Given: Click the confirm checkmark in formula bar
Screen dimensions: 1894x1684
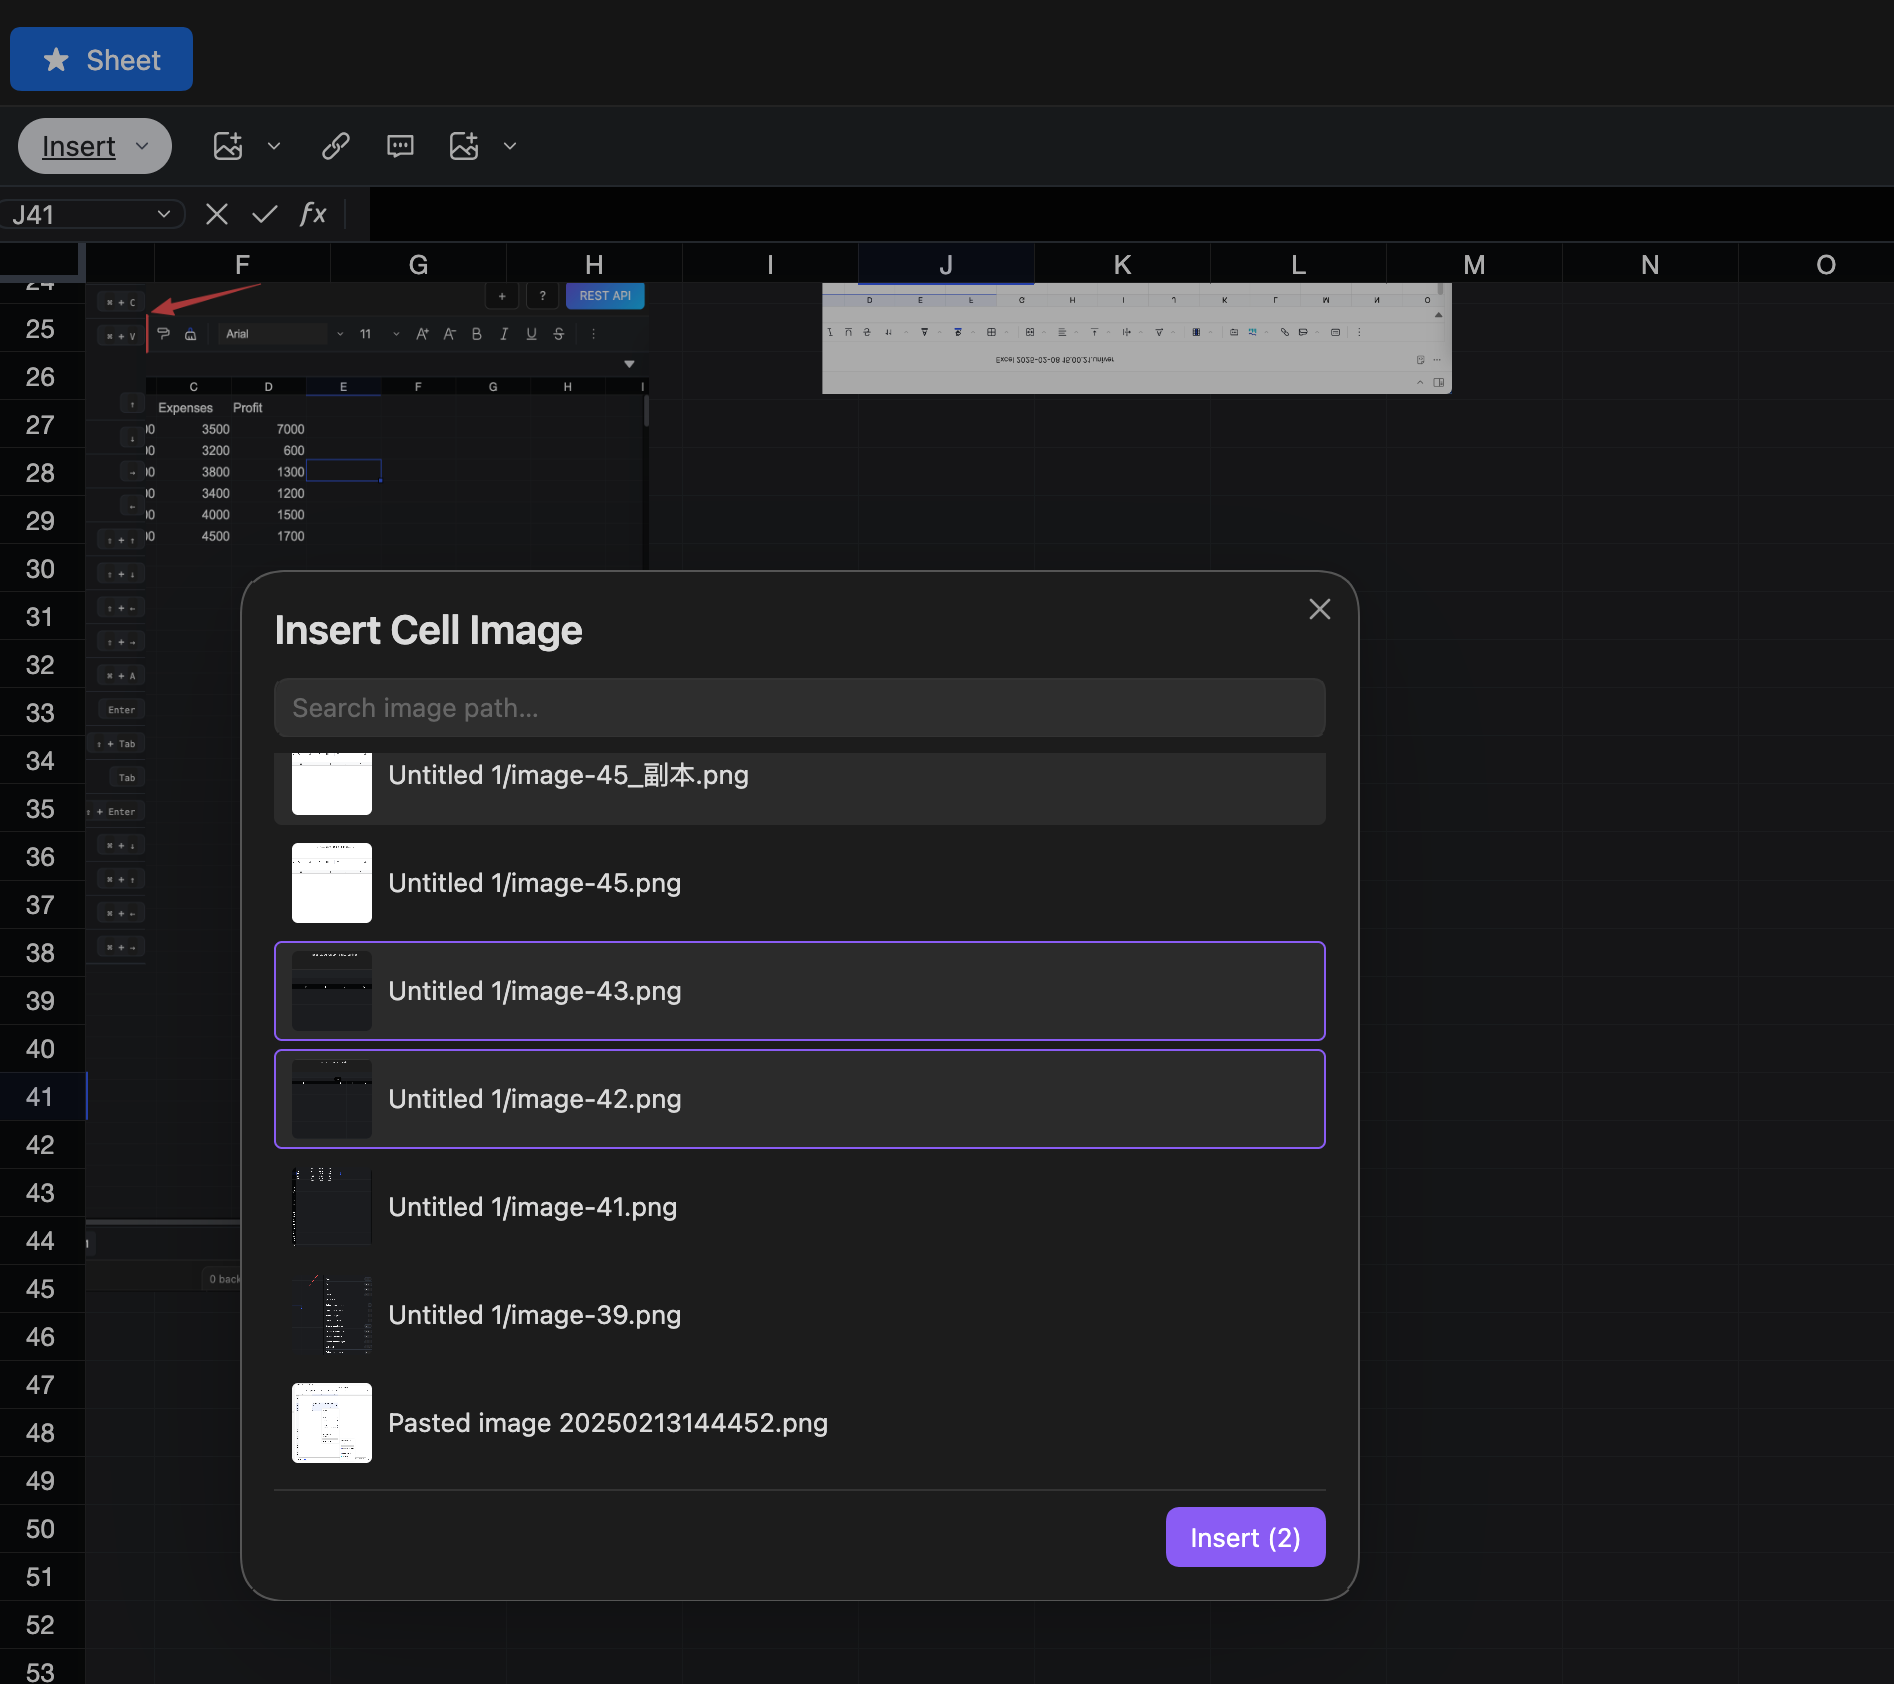Looking at the screenshot, I should [x=265, y=214].
